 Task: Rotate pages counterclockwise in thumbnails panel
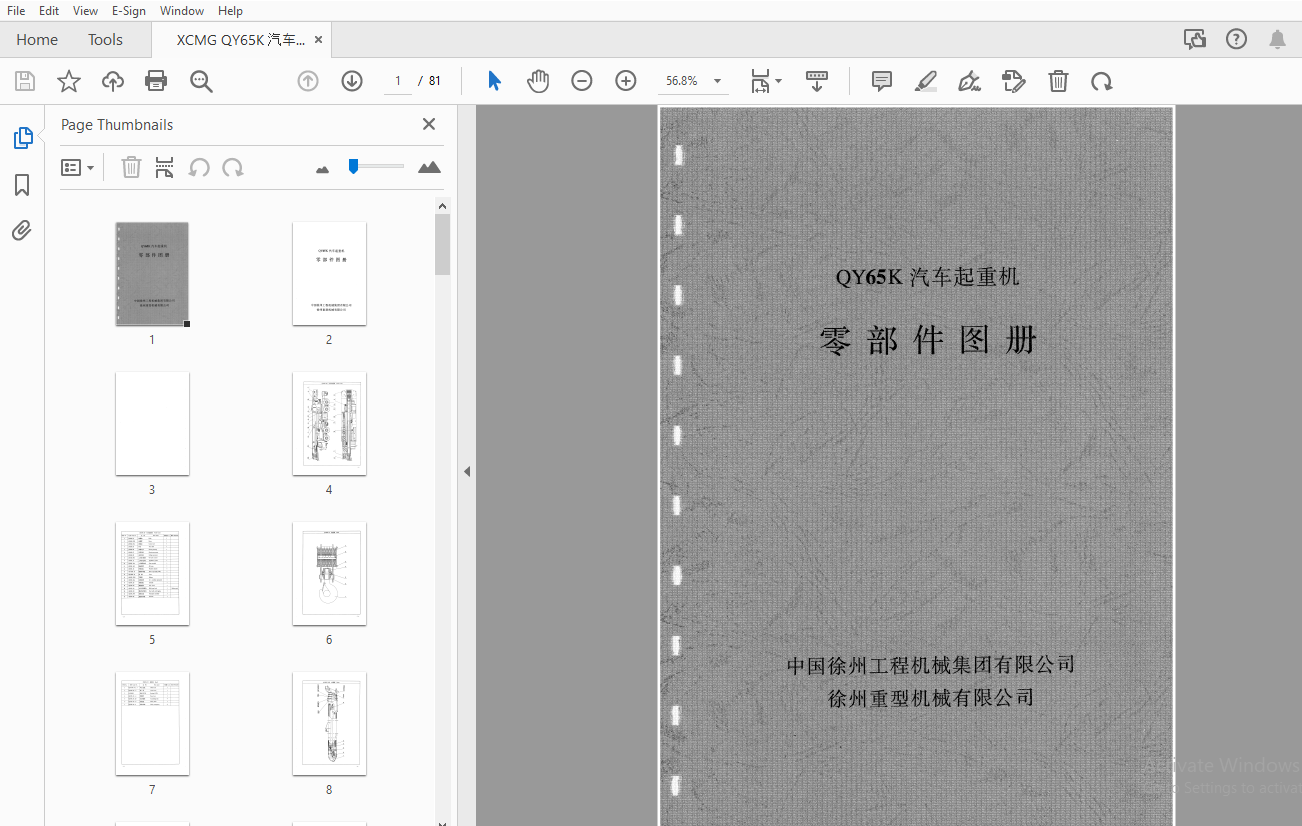[199, 167]
